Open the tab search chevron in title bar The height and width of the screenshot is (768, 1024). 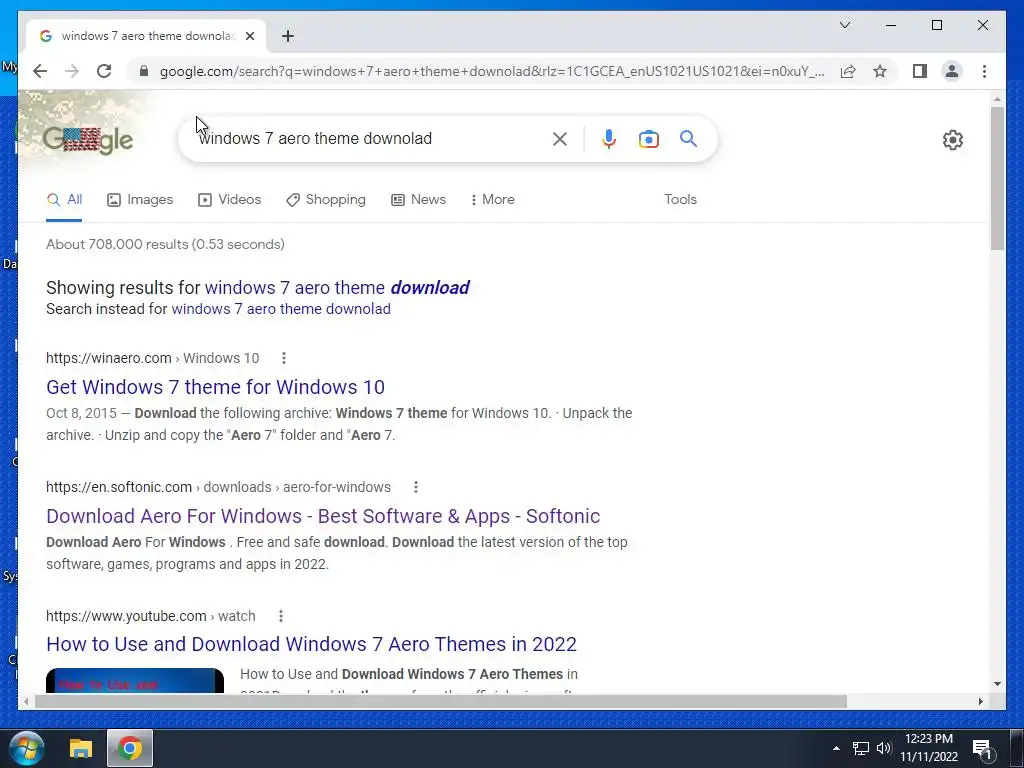(845, 25)
